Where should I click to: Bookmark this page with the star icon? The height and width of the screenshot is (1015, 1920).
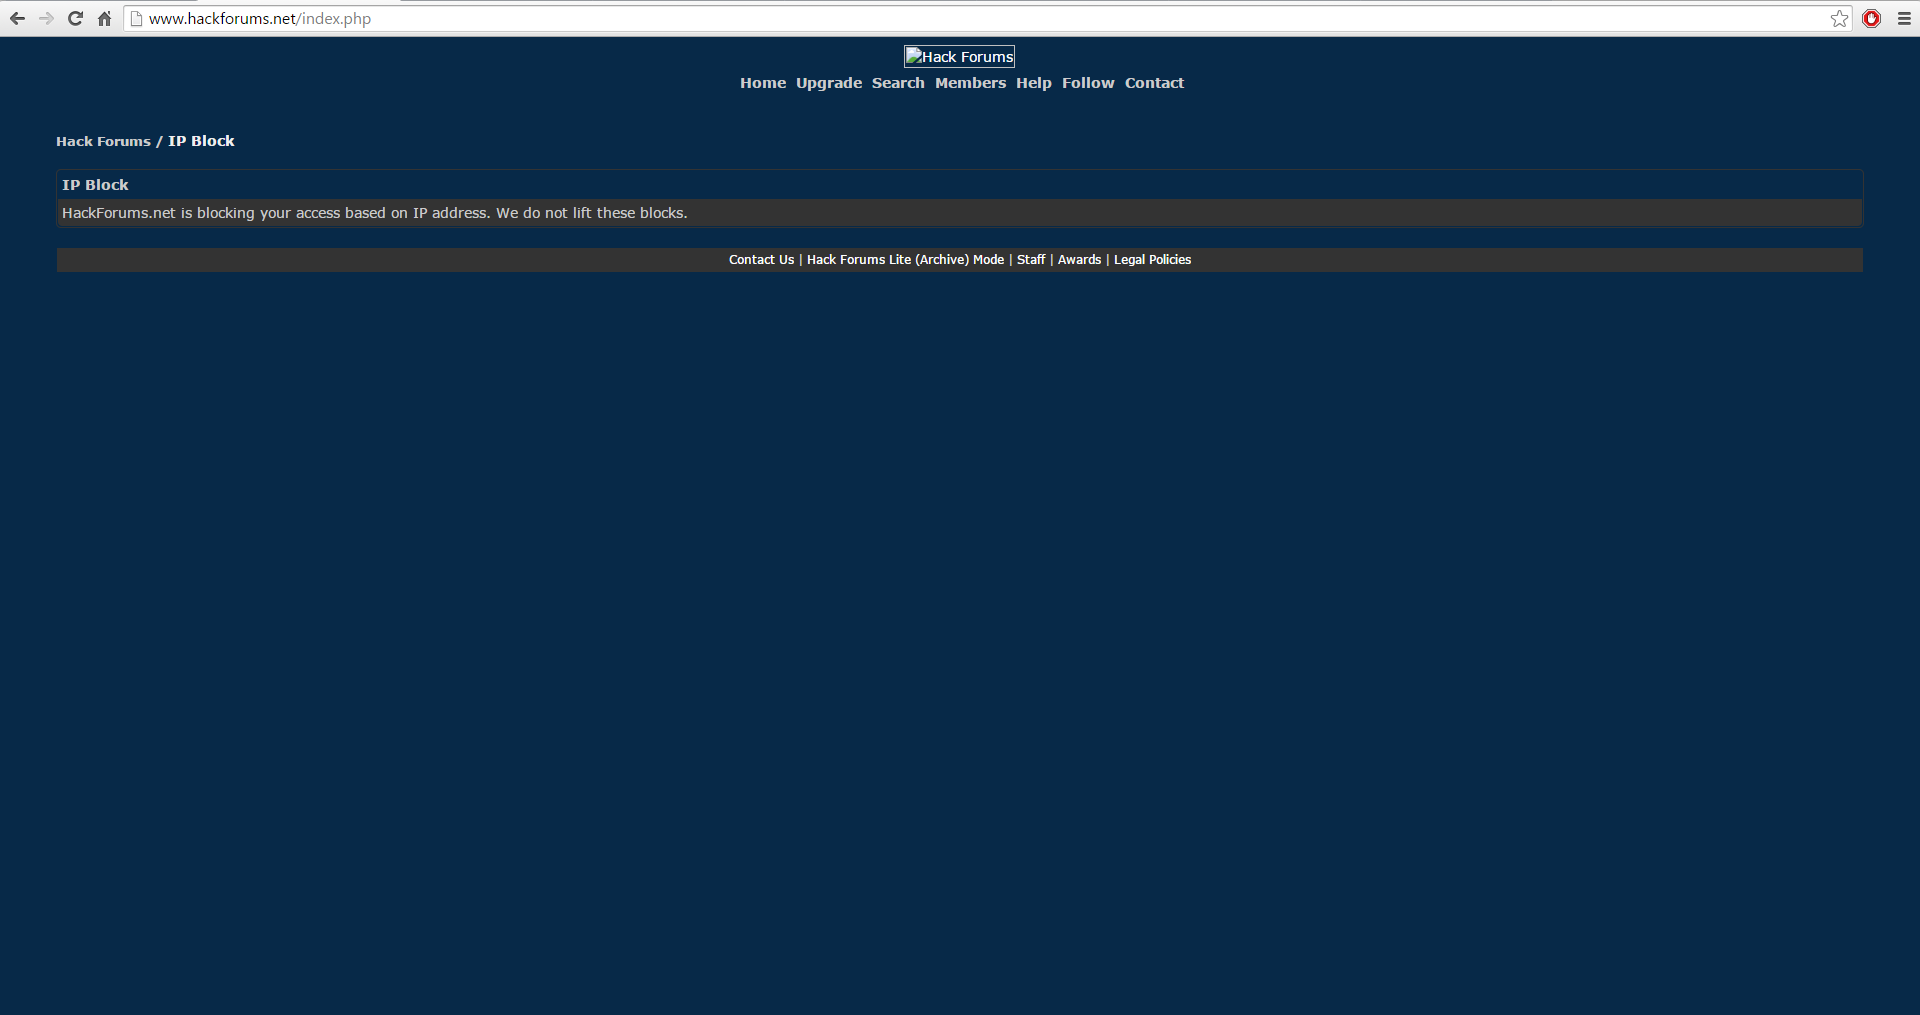(1839, 18)
